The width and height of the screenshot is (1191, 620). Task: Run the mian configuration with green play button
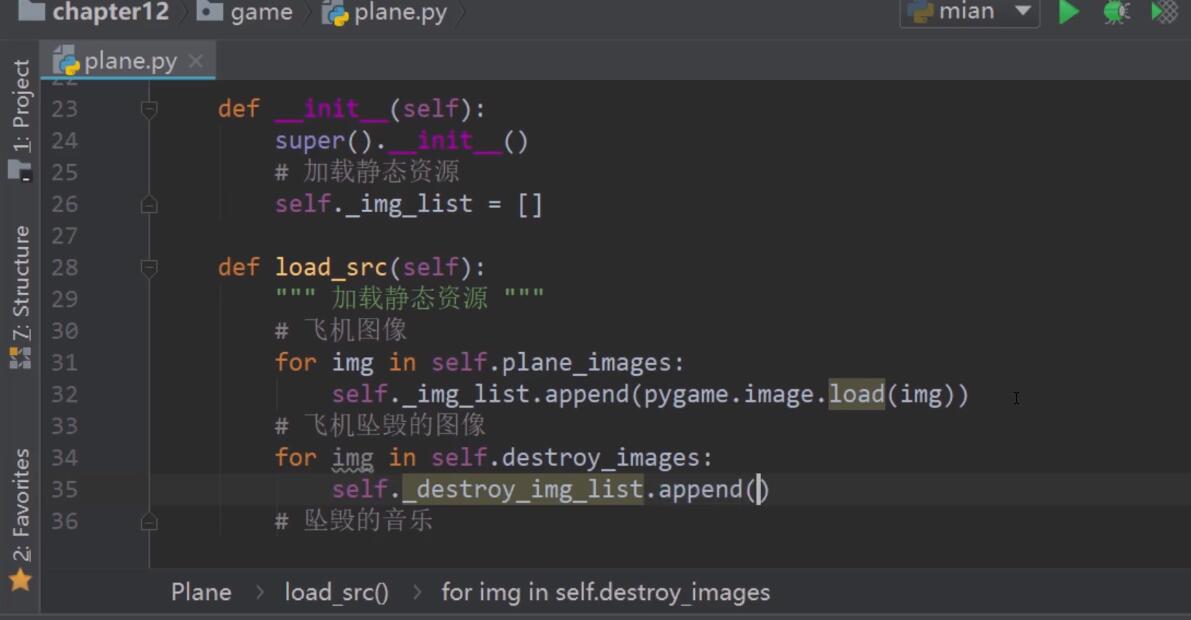[1069, 12]
